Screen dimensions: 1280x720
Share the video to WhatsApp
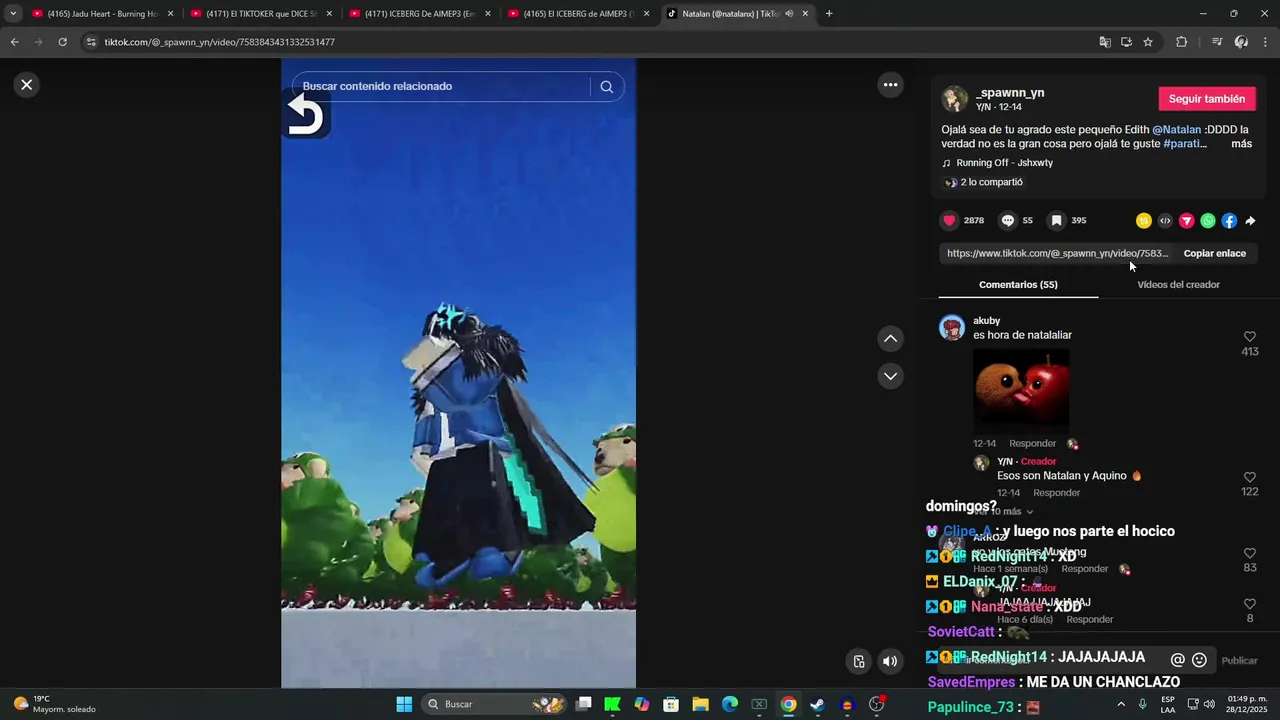(x=1208, y=221)
